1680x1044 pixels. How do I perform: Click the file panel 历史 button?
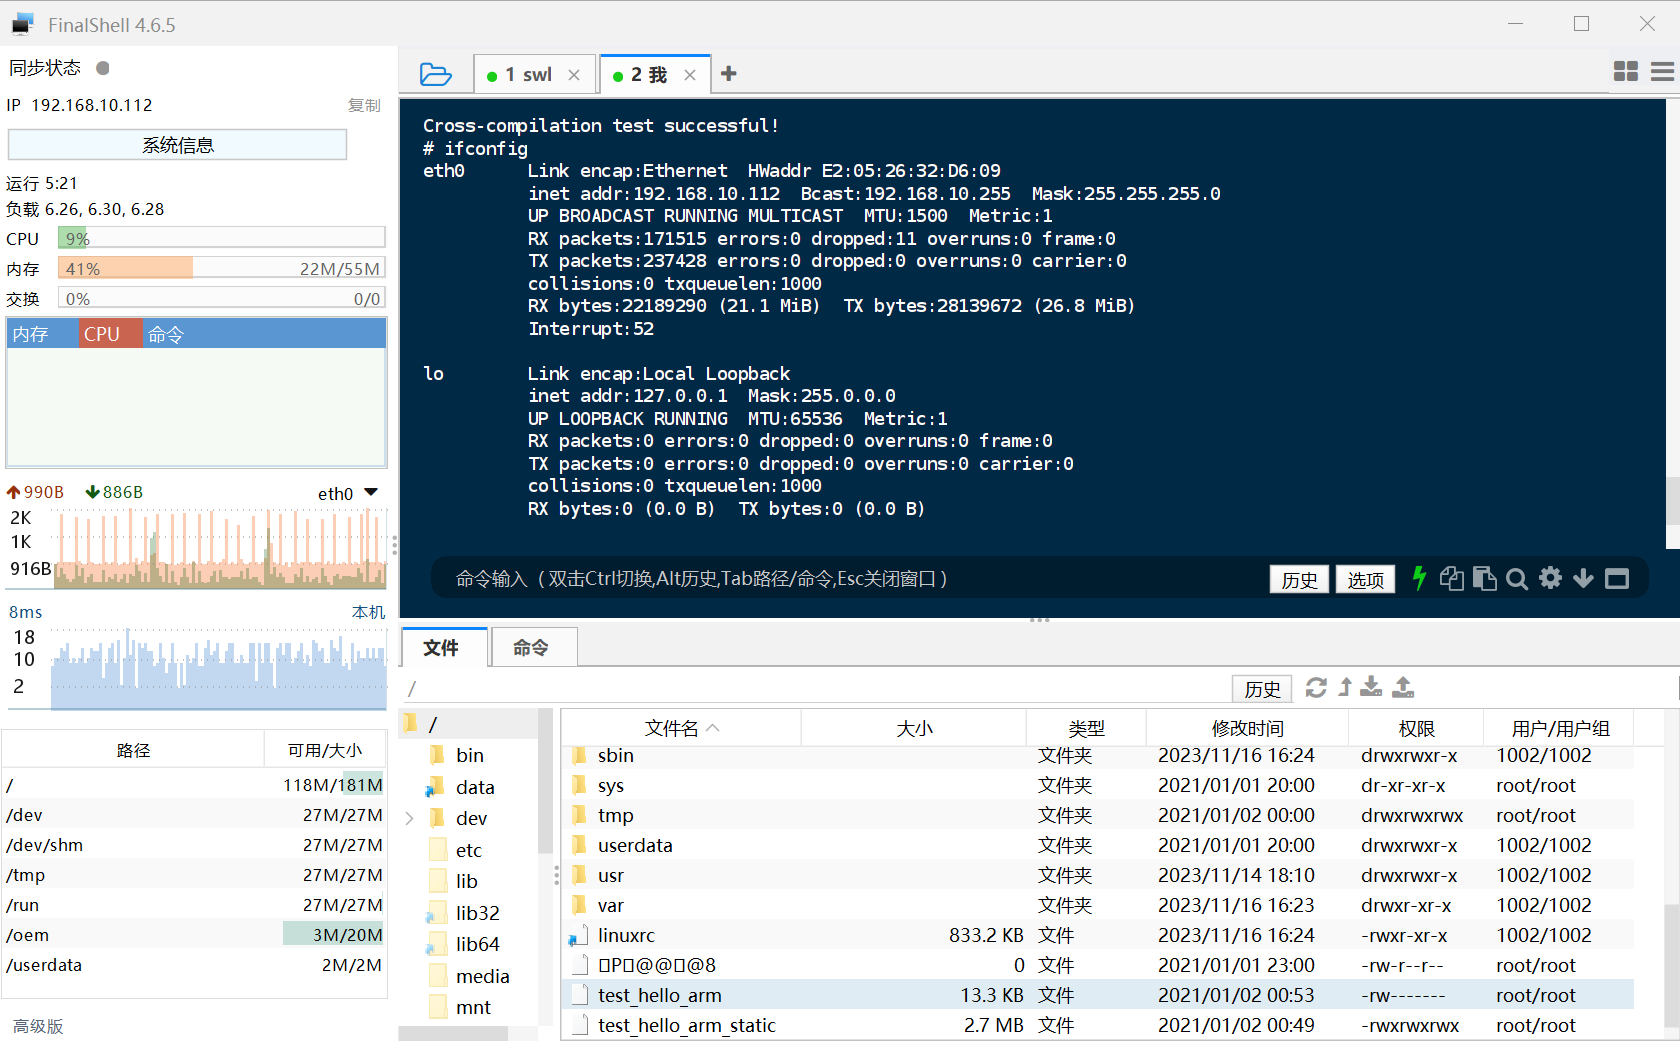click(x=1262, y=689)
